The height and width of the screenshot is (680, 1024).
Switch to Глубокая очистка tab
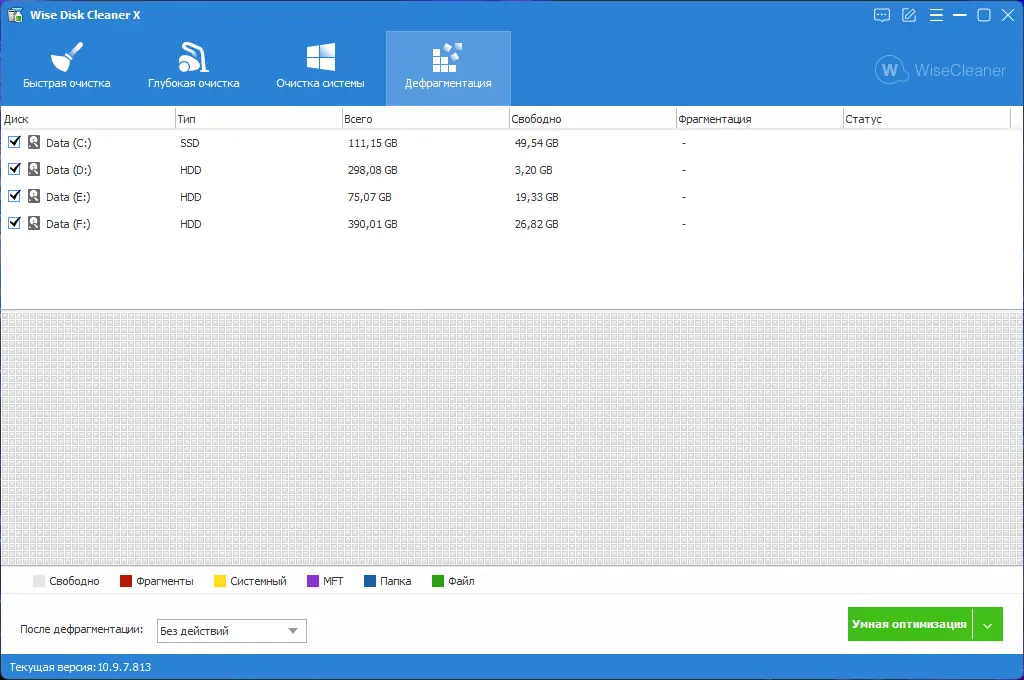(x=193, y=68)
